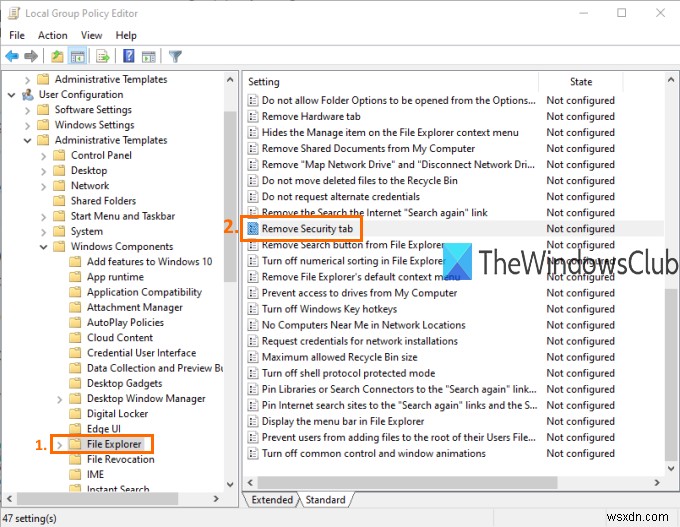Screen dimensions: 680x527
Task: Select the Credential User Interface folder
Action: click(141, 353)
